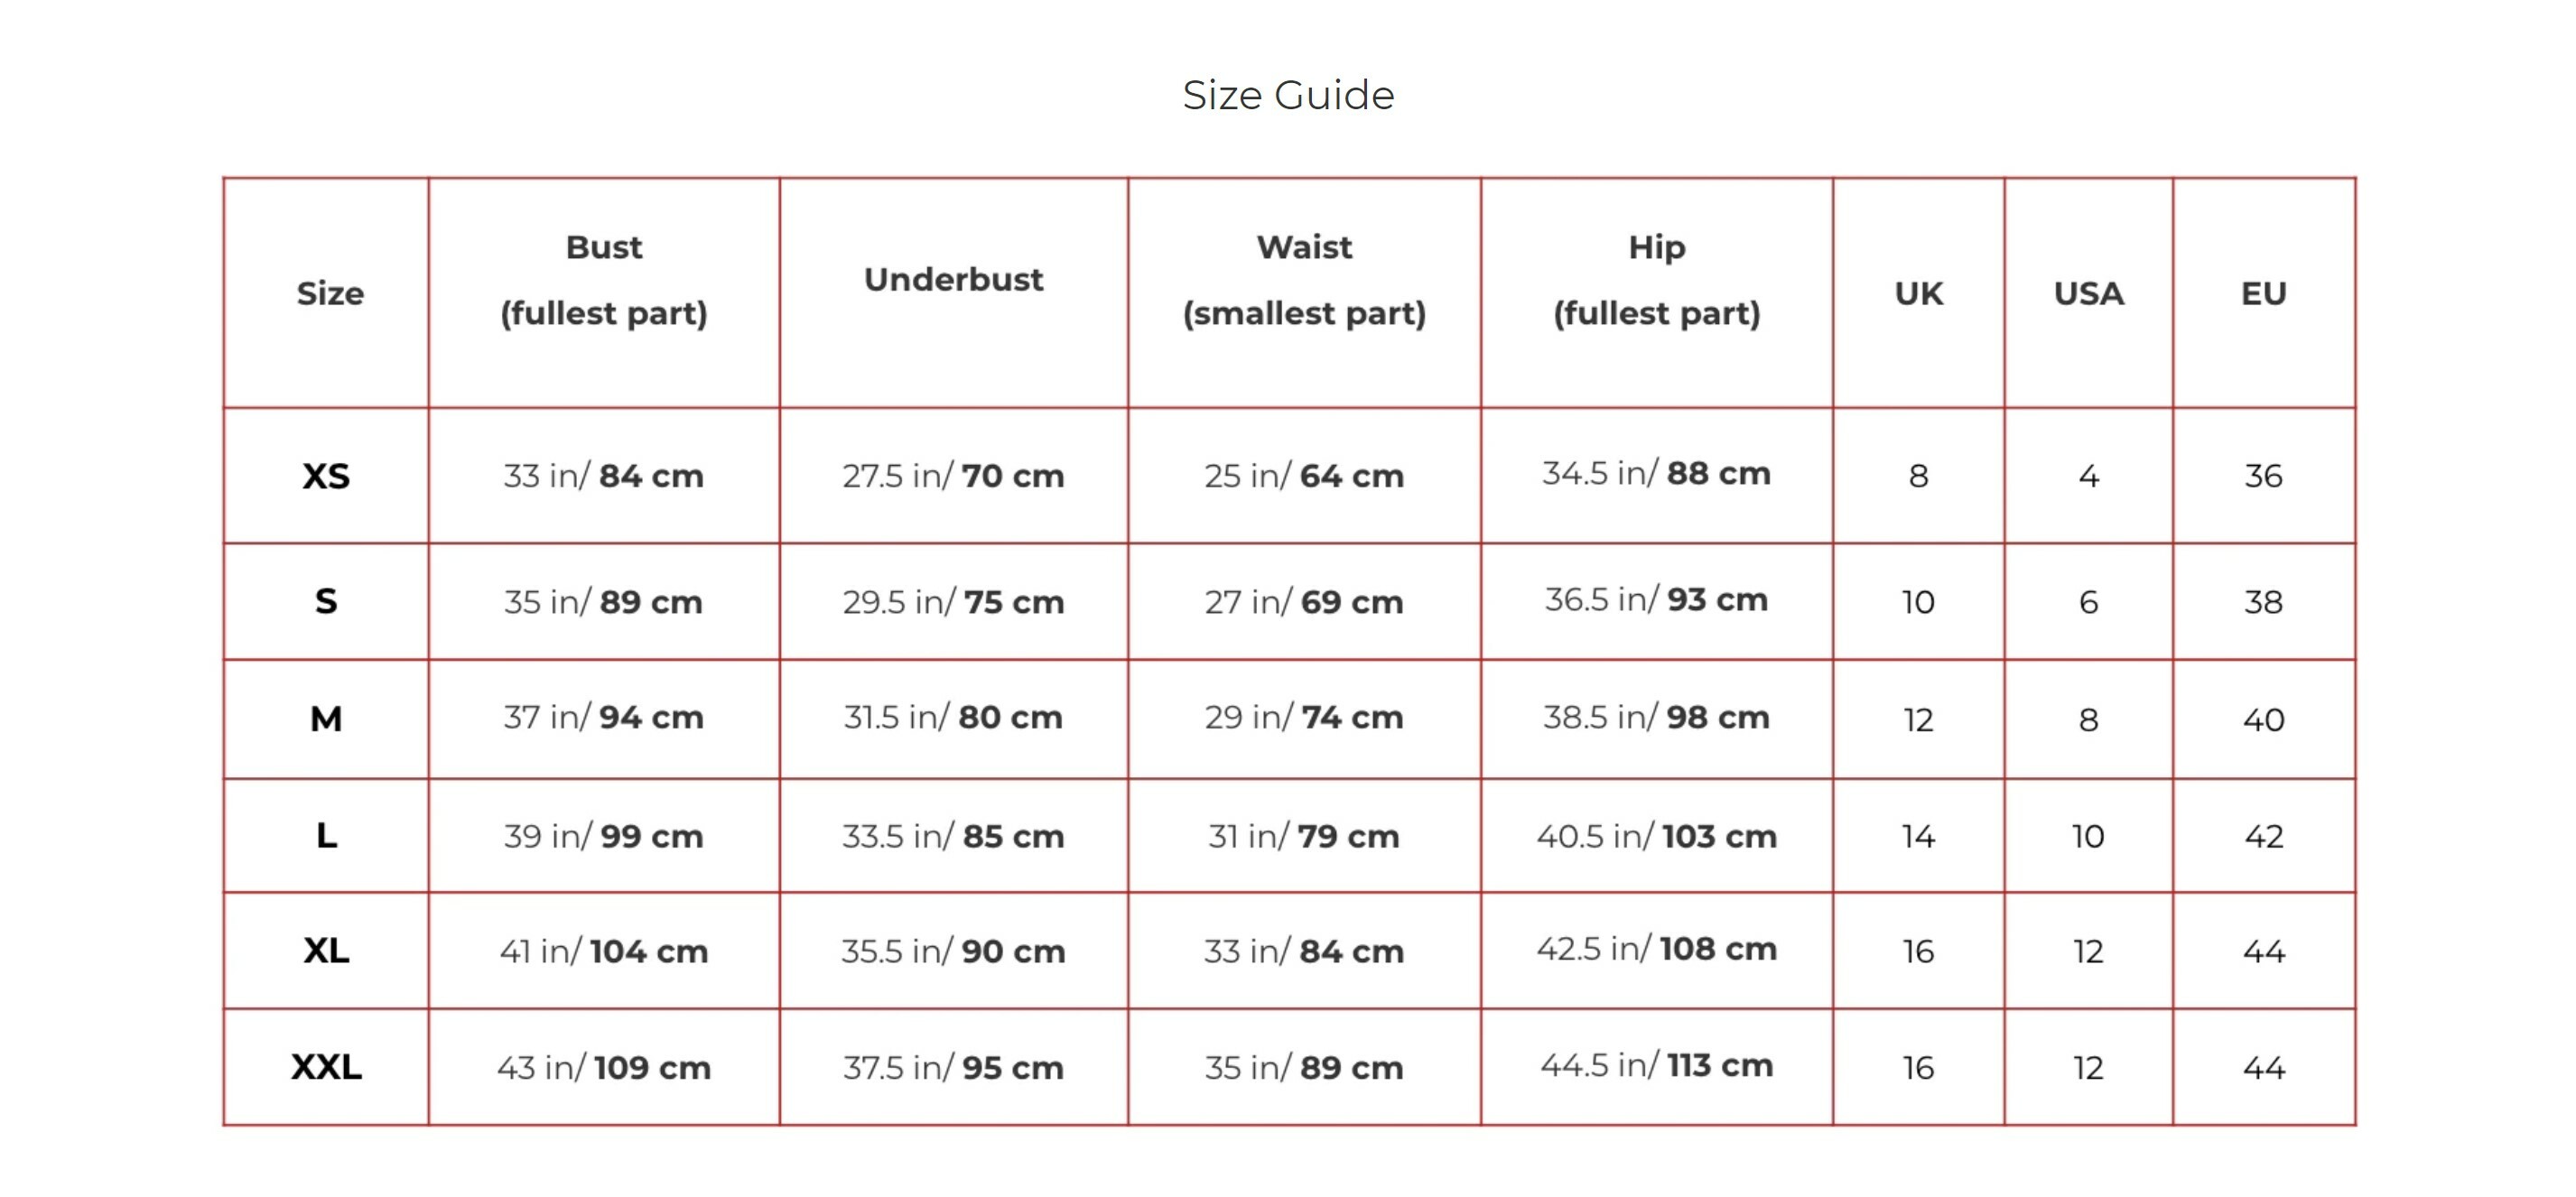Click the Underbust column header
The image size is (2576, 1197).
(x=953, y=279)
